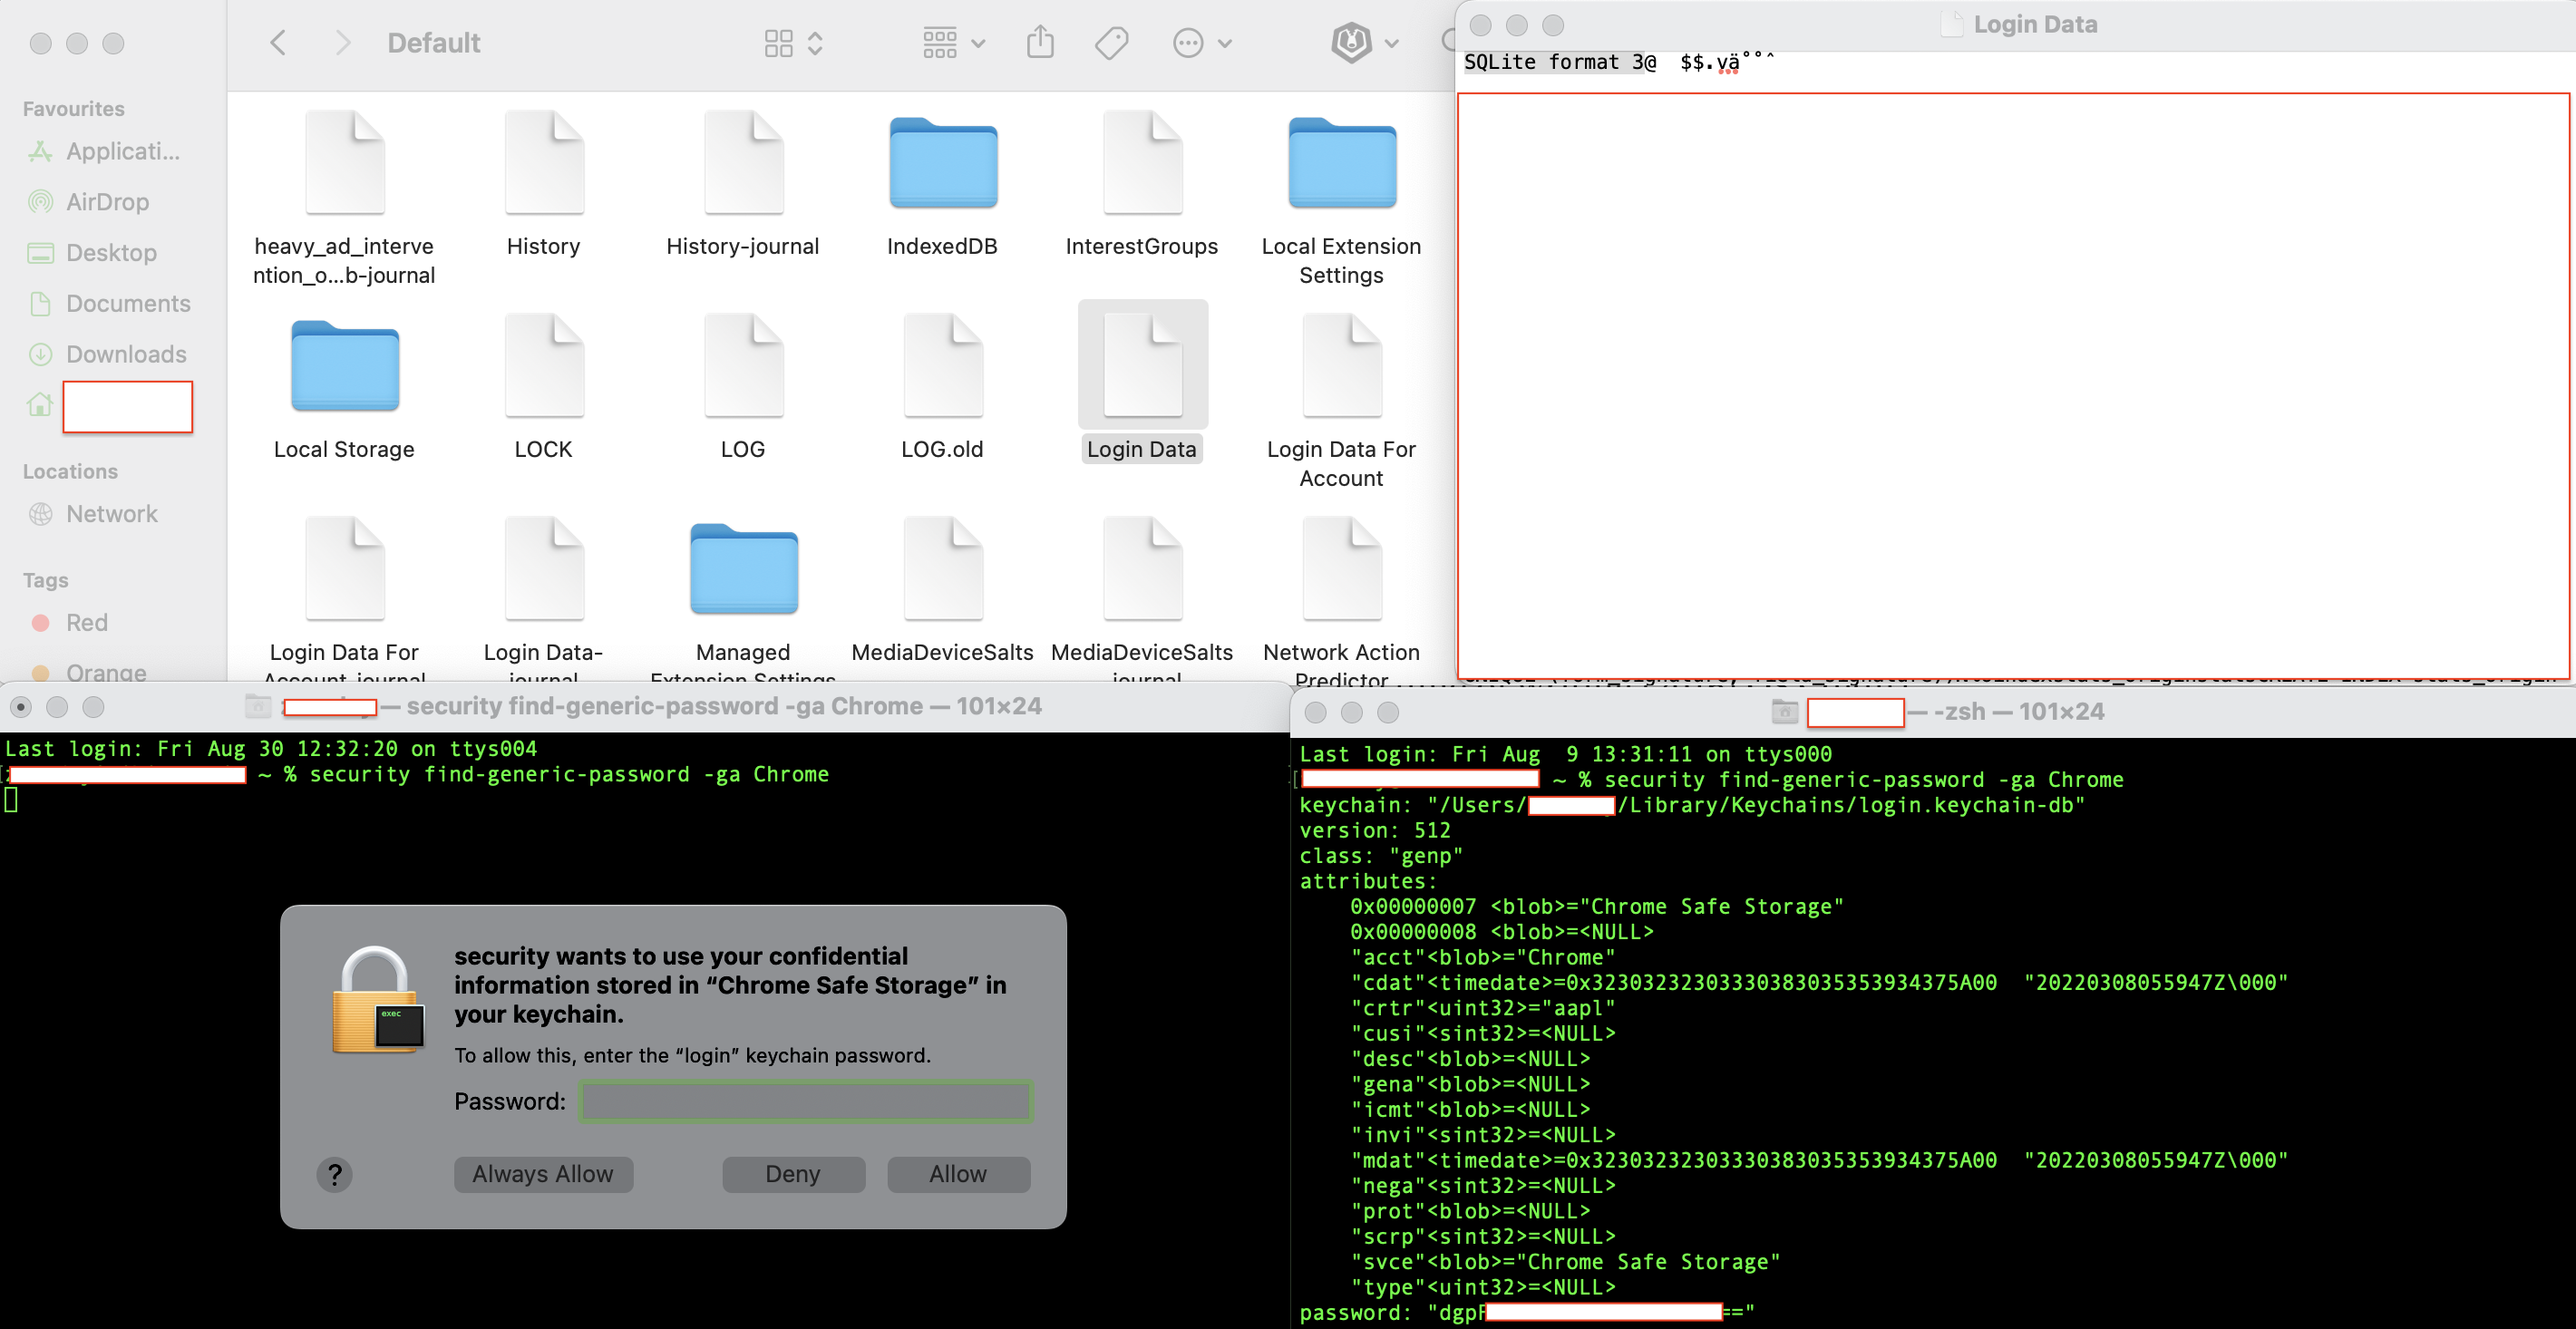Select the LOG file icon
Screen dimensions: 2576x1329
tap(743, 365)
